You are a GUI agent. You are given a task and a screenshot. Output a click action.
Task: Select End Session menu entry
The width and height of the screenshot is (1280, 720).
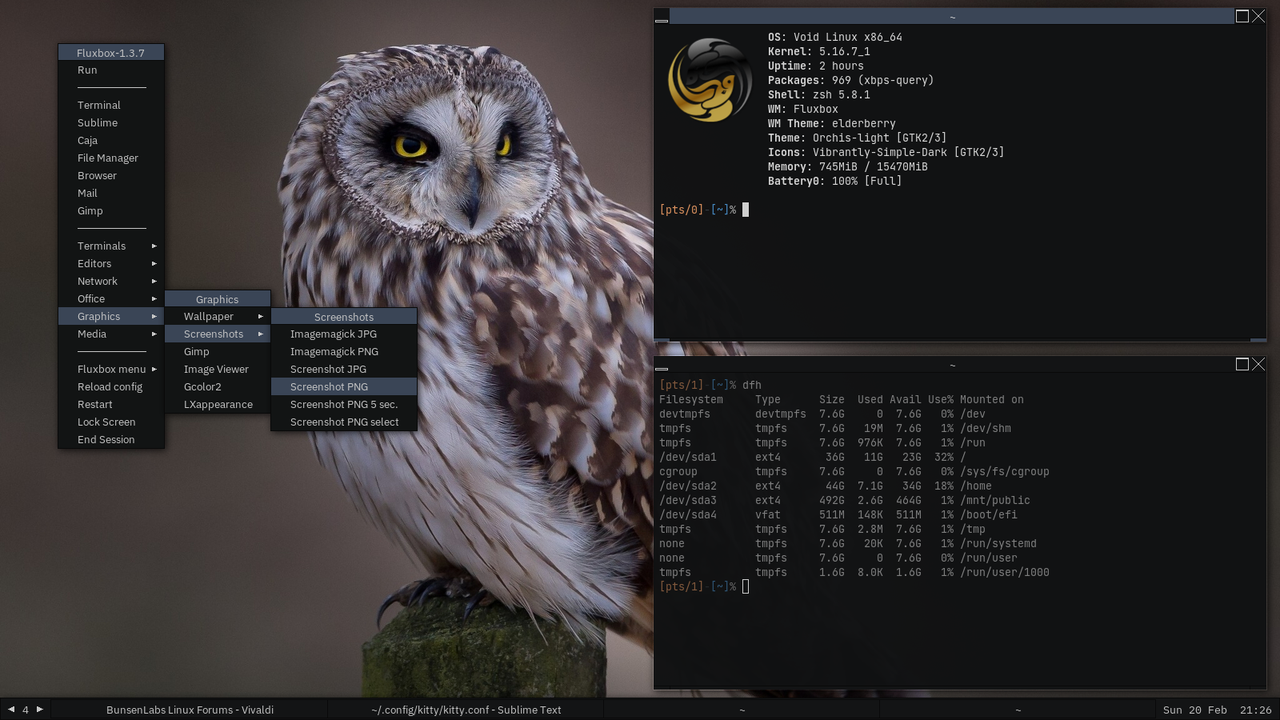(x=111, y=440)
